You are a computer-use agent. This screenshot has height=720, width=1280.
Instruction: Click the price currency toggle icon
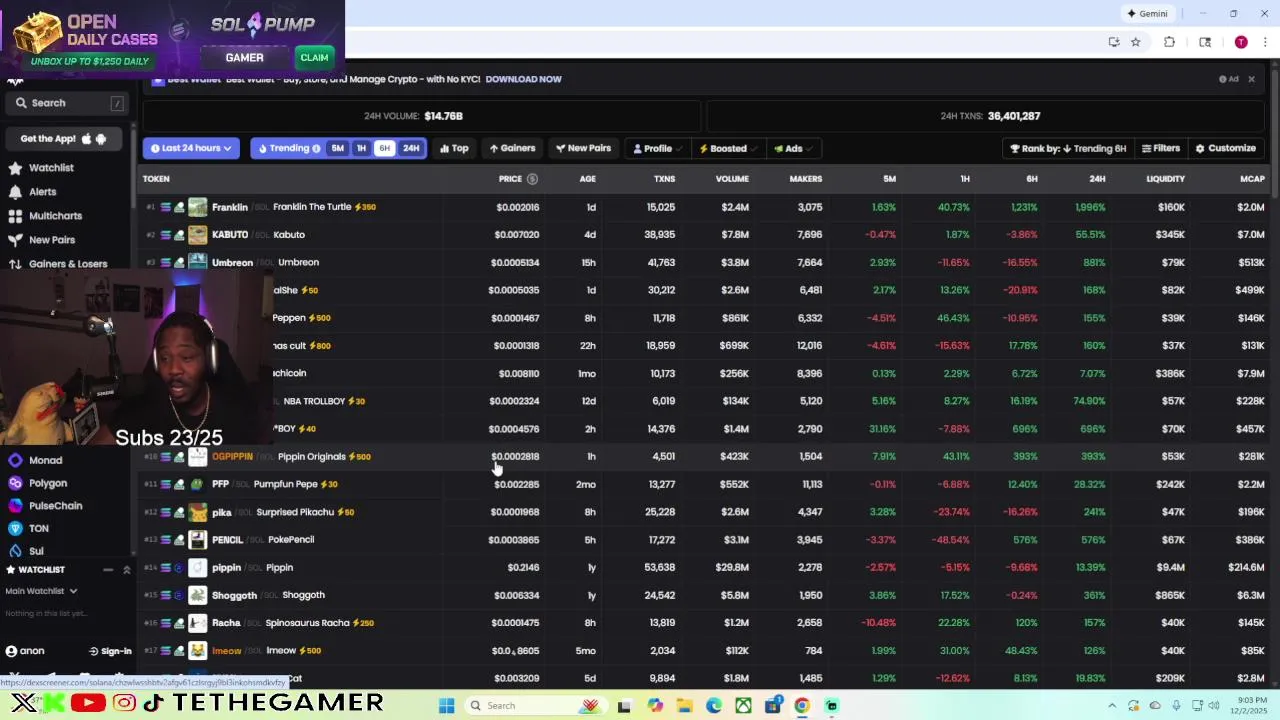532,179
